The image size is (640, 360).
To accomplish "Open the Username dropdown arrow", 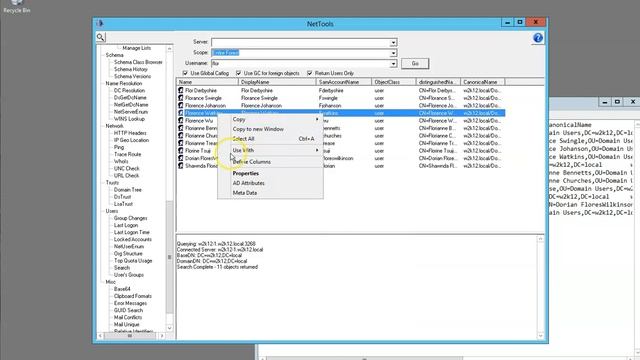I will (x=393, y=64).
